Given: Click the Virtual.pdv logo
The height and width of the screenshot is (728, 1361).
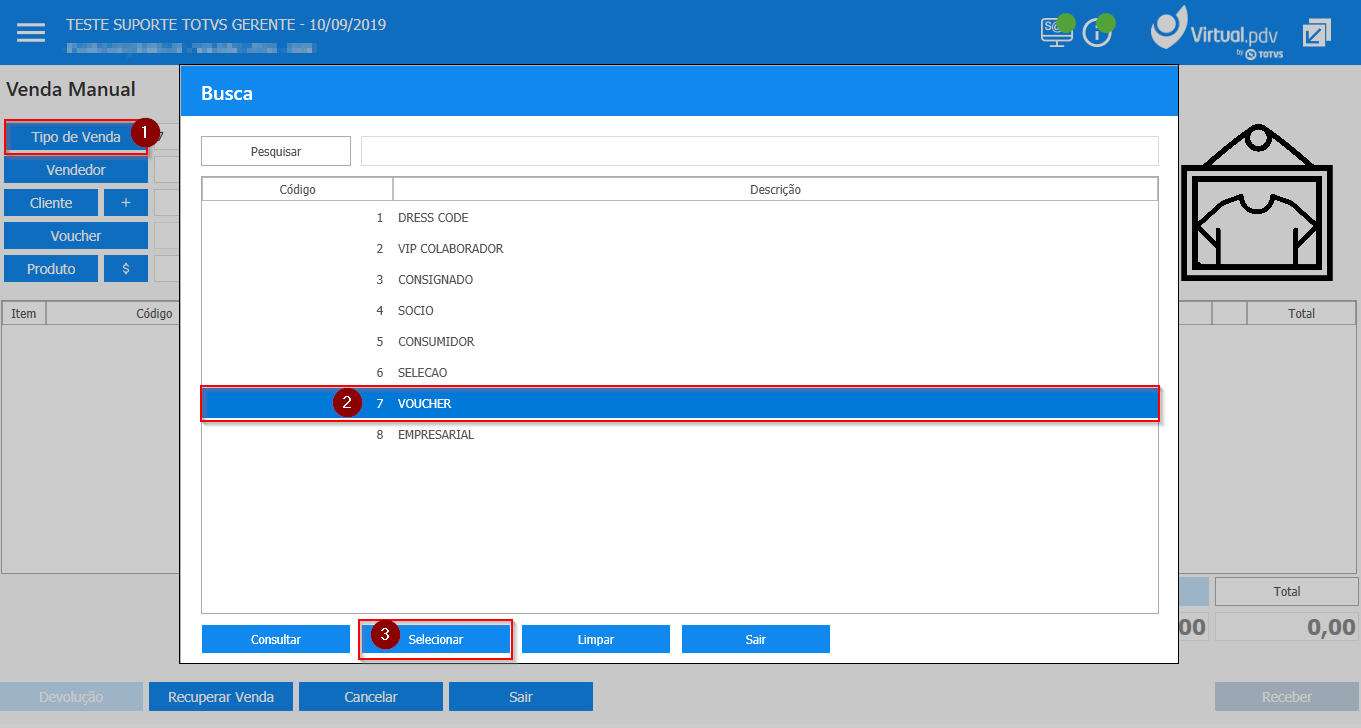Looking at the screenshot, I should coord(1216,32).
